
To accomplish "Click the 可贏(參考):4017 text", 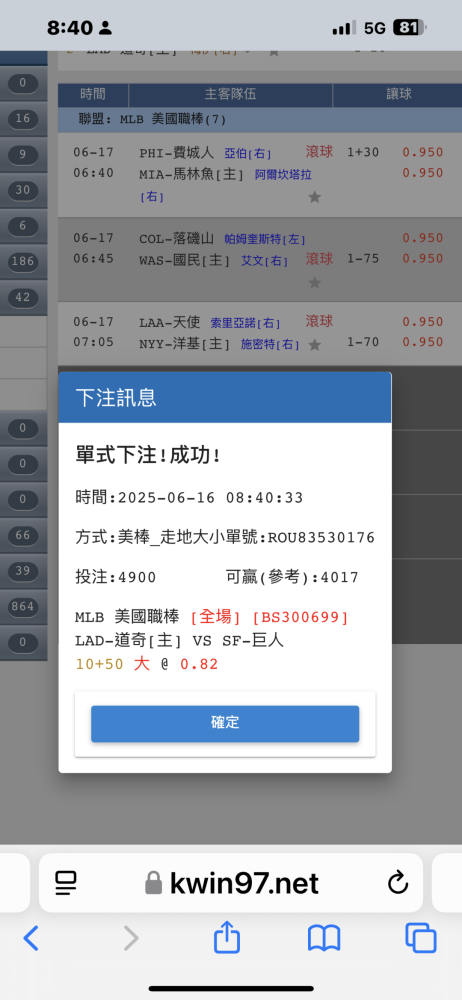I will [292, 578].
